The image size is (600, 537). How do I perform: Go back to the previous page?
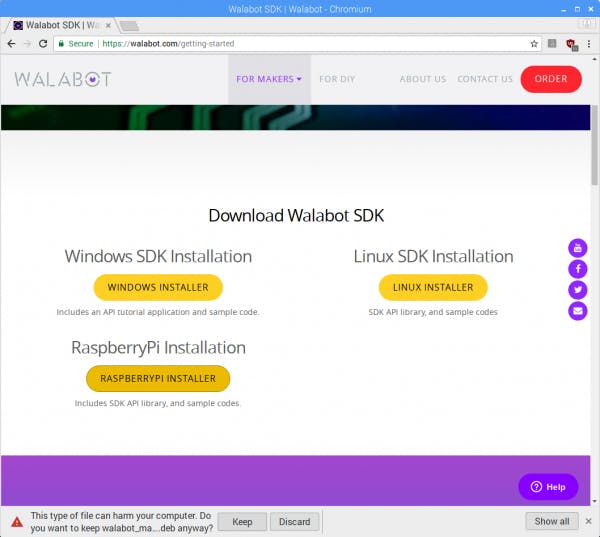point(11,44)
